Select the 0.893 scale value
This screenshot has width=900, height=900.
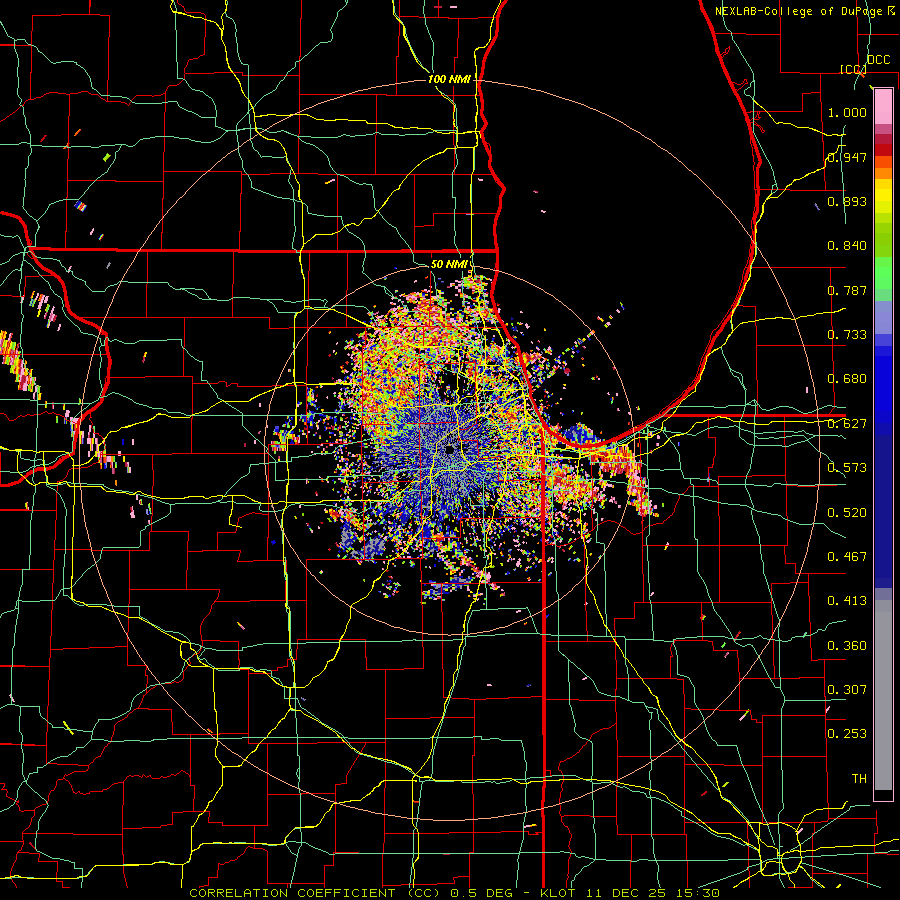click(847, 201)
